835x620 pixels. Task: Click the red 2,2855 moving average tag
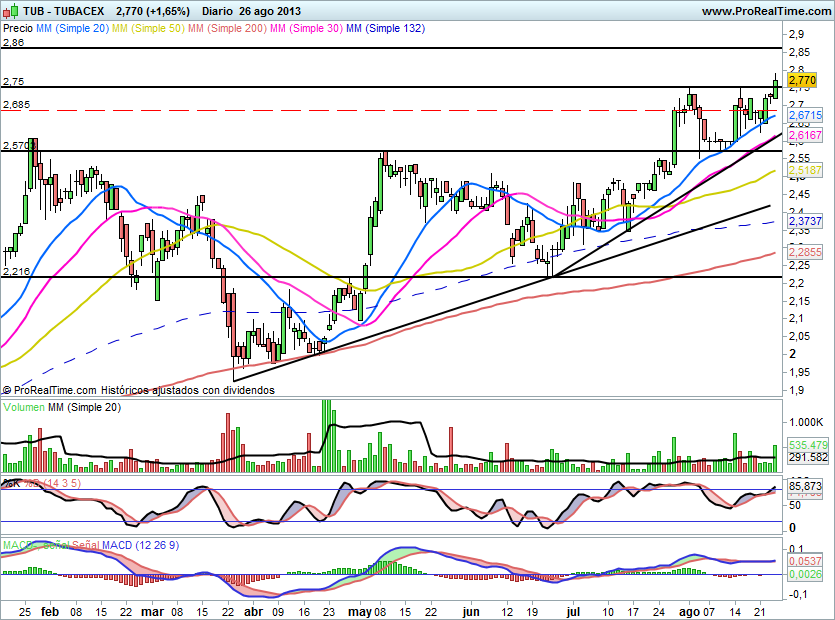click(x=804, y=253)
